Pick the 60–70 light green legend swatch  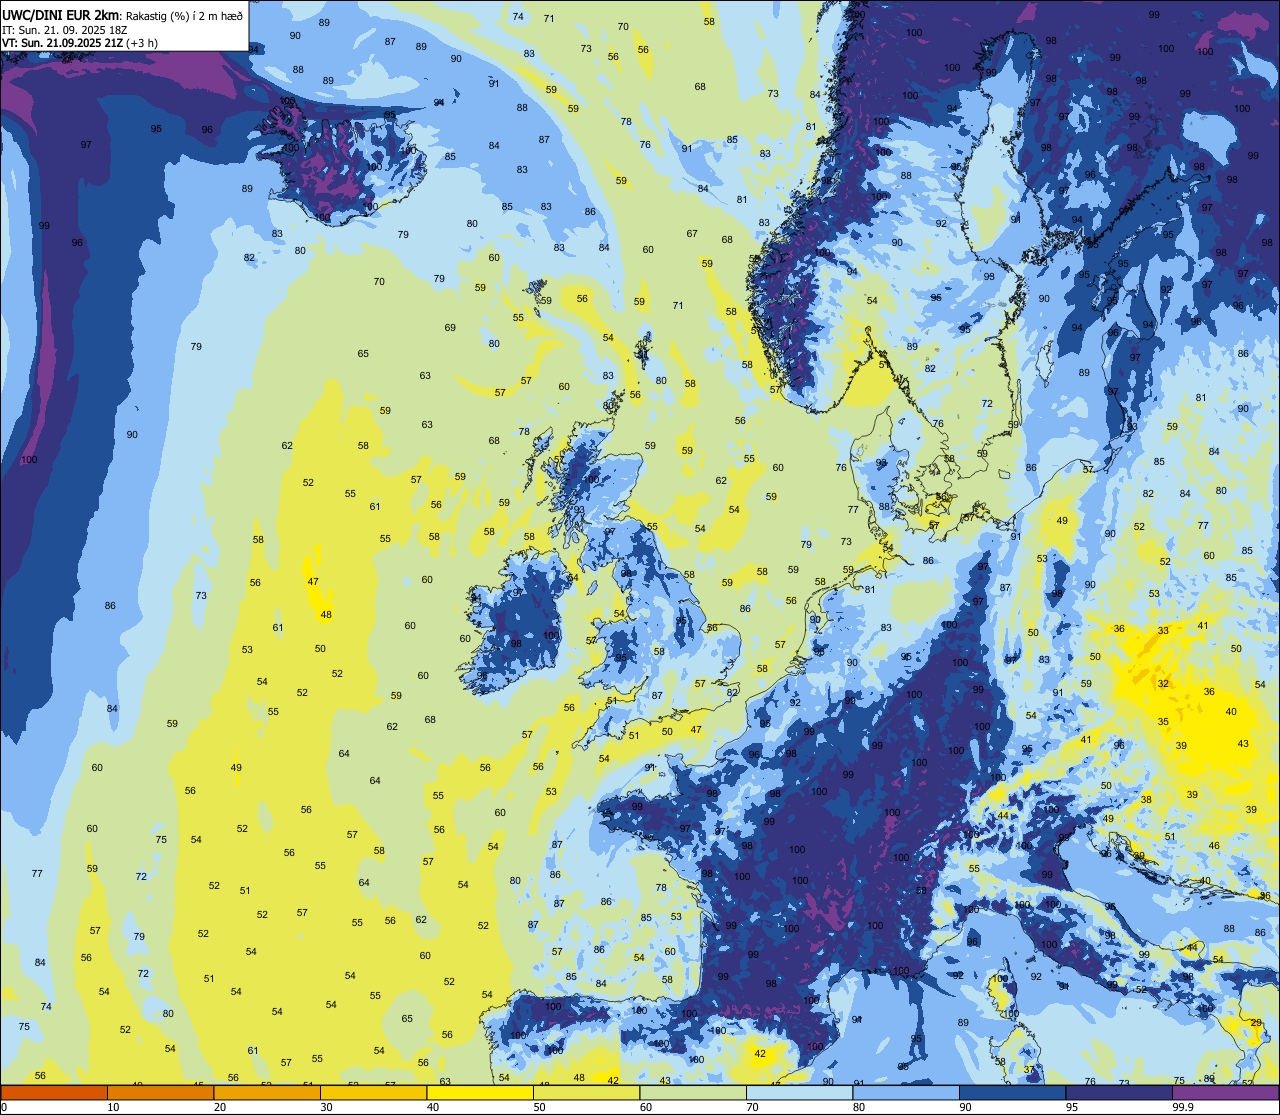click(693, 1093)
